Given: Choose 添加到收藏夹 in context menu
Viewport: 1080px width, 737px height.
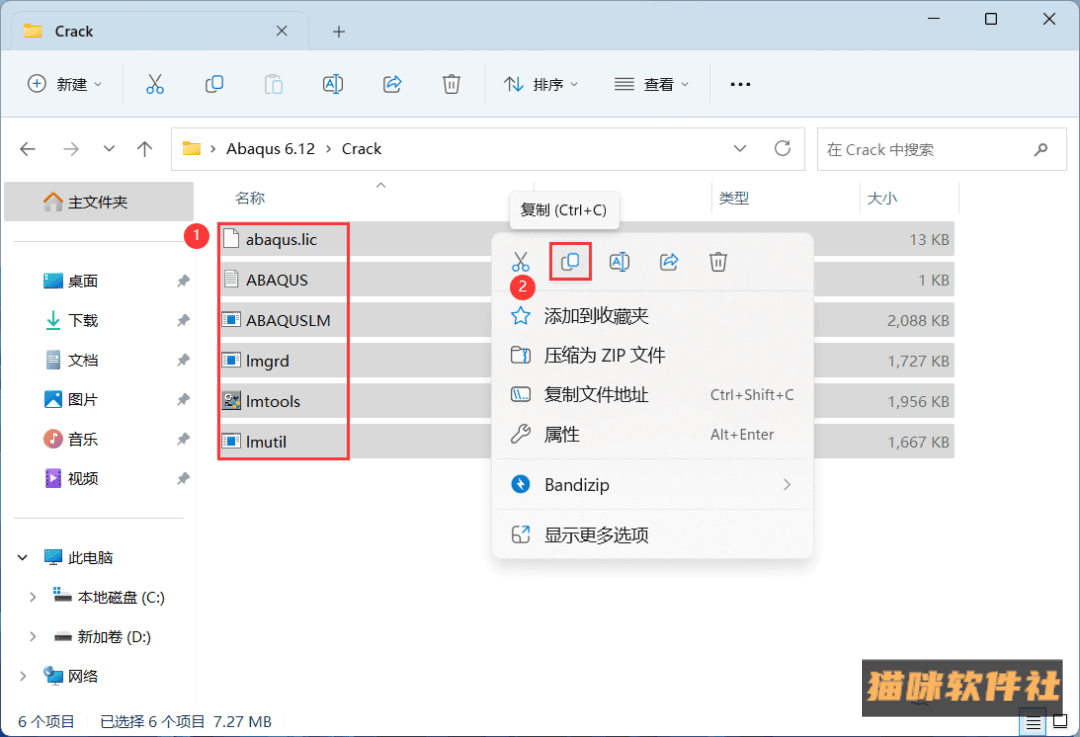Looking at the screenshot, I should tap(652, 316).
